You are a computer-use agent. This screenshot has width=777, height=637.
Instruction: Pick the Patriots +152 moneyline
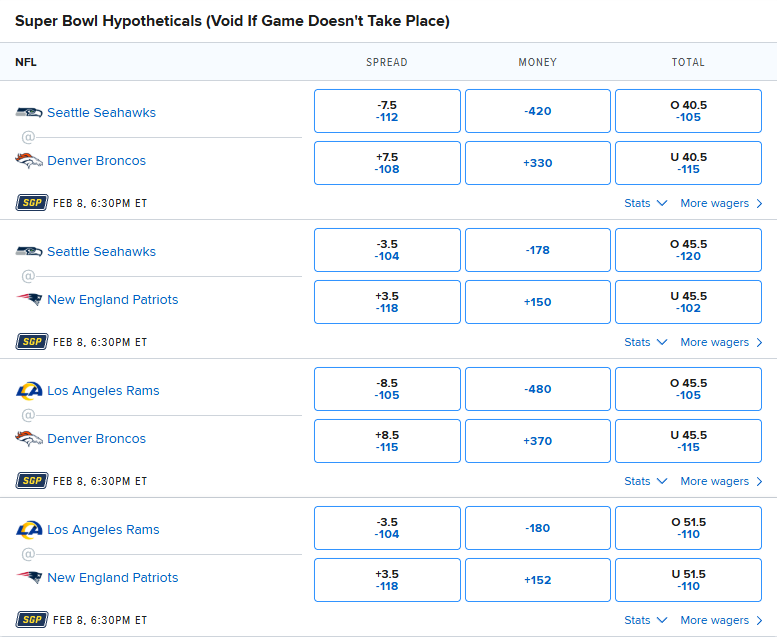click(x=537, y=580)
